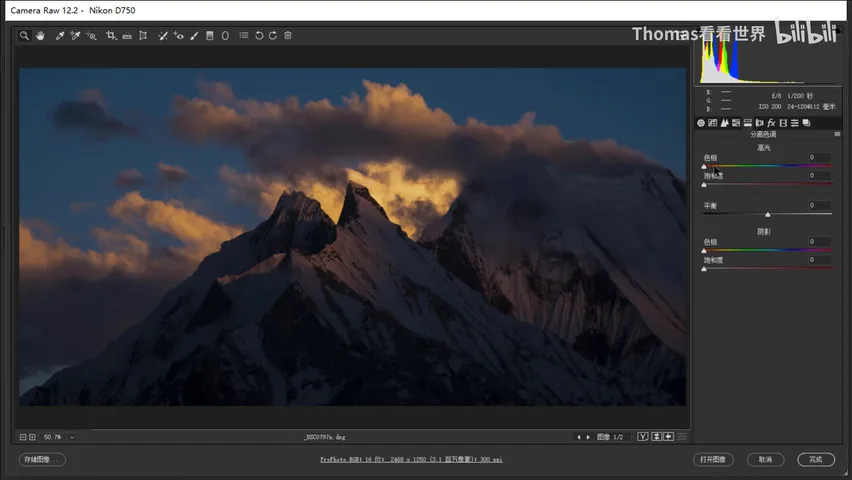Screen dimensions: 852x480
Task: Open the preferences list icon
Action: pyautogui.click(x=244, y=35)
